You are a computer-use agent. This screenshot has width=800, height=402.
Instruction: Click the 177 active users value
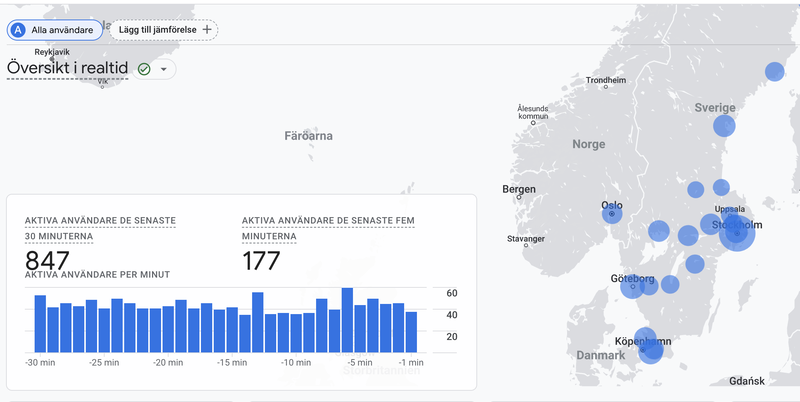click(x=261, y=261)
